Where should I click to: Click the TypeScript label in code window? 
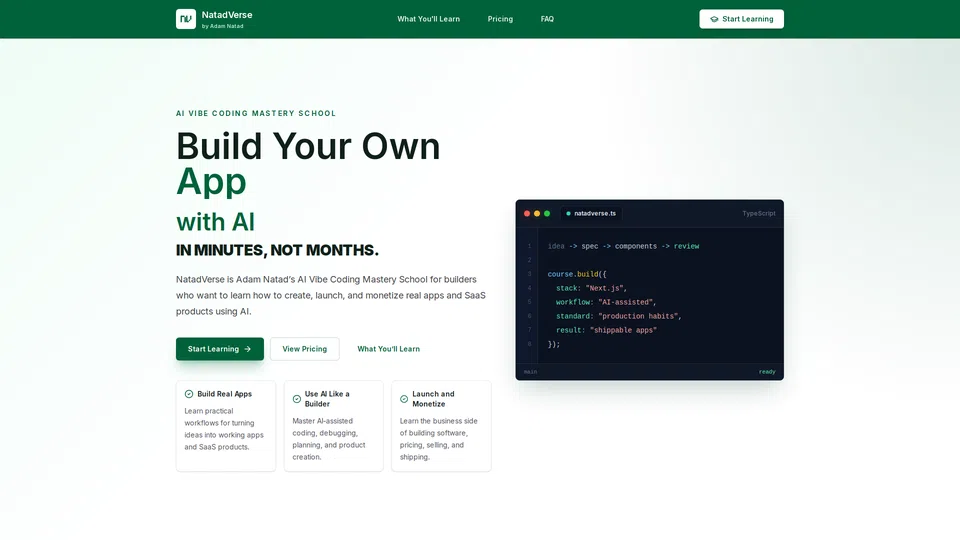tap(759, 214)
